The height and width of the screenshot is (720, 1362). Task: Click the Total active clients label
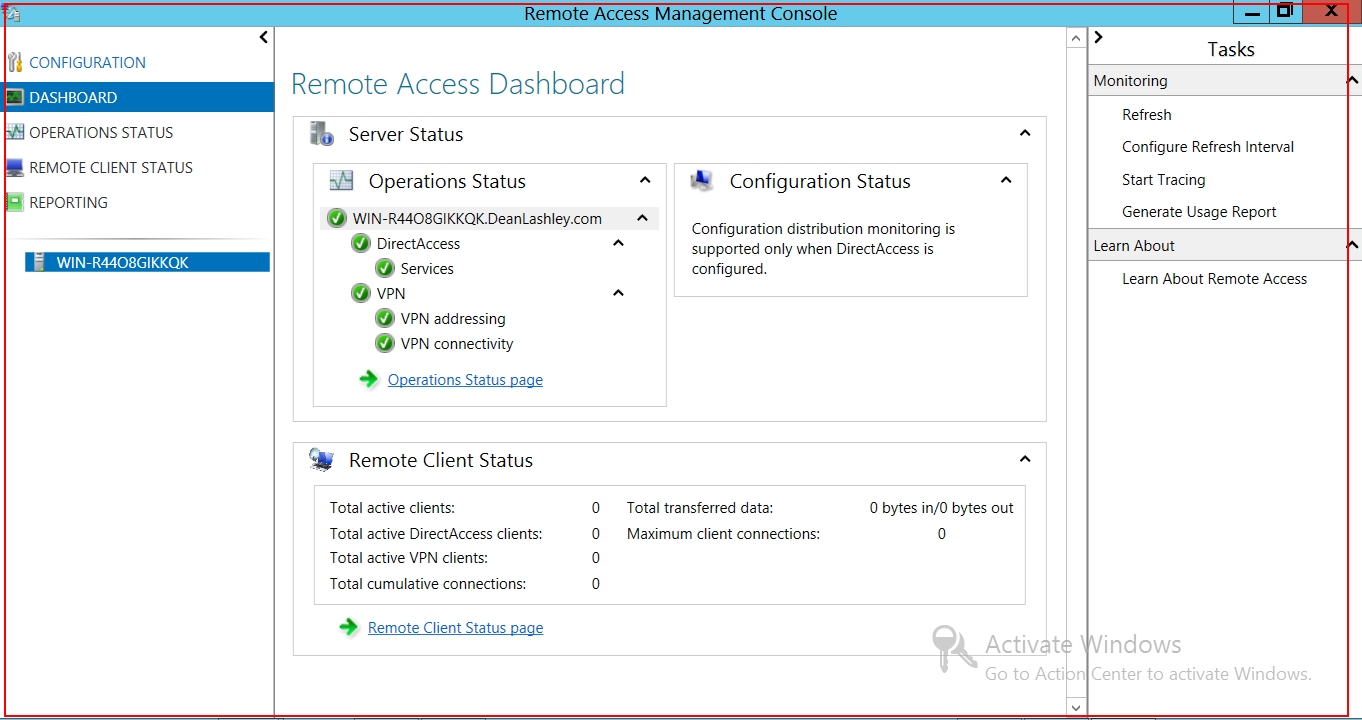point(392,508)
